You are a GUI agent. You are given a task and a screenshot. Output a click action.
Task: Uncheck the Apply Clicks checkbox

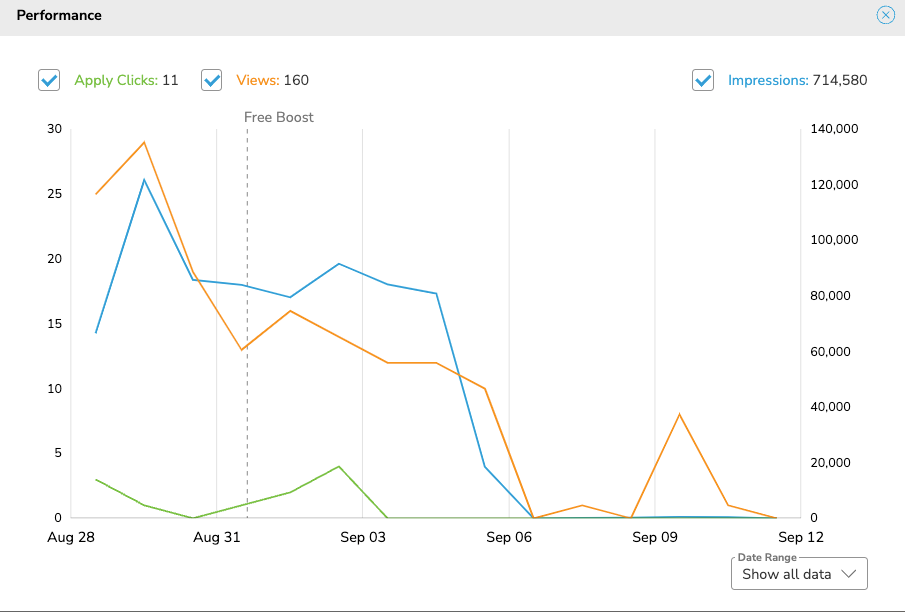pyautogui.click(x=48, y=79)
